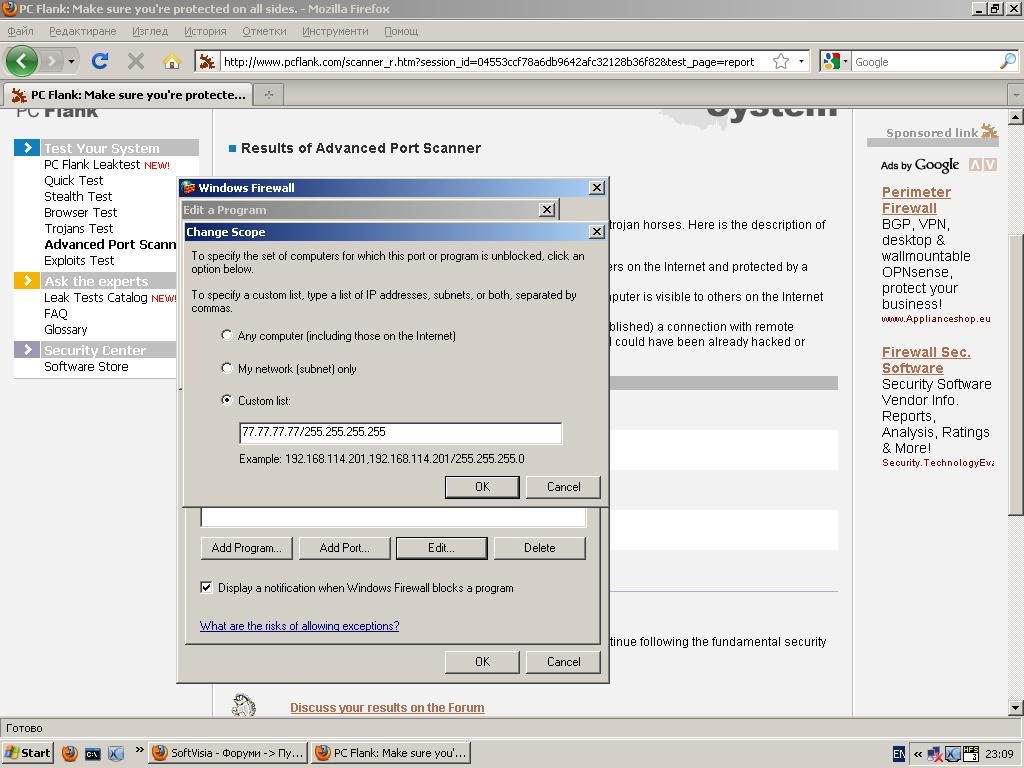Open PC Flank Leaktest link
The width and height of the screenshot is (1024, 768).
click(x=92, y=165)
